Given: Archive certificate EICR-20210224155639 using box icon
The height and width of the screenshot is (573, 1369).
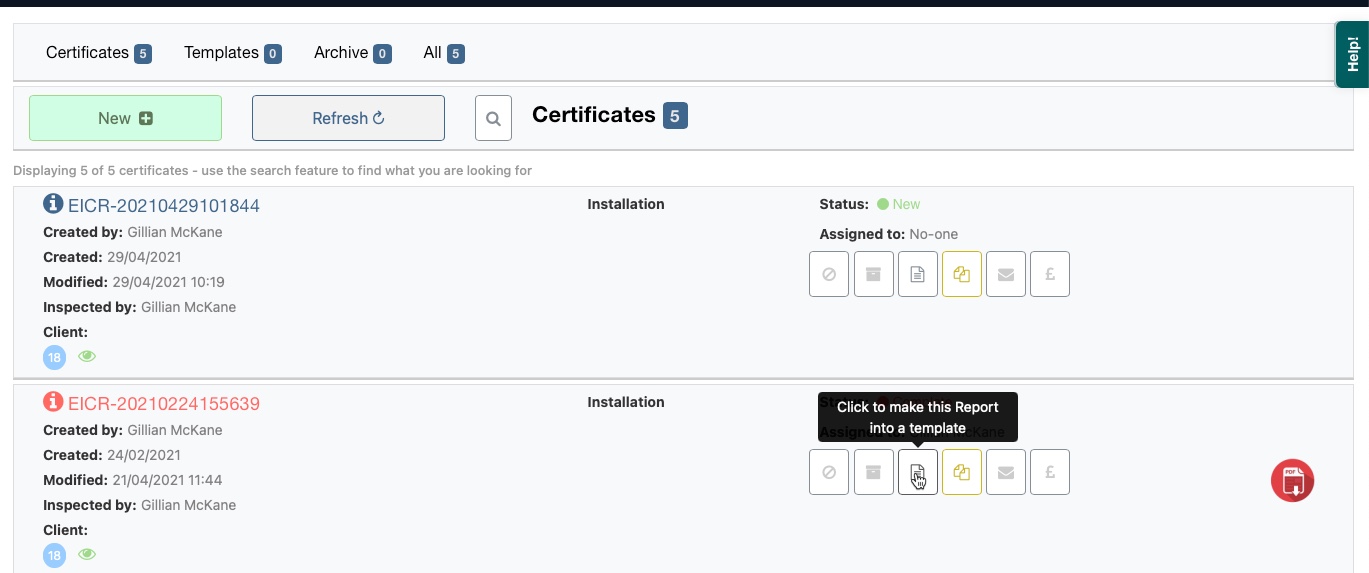Looking at the screenshot, I should tap(873, 472).
